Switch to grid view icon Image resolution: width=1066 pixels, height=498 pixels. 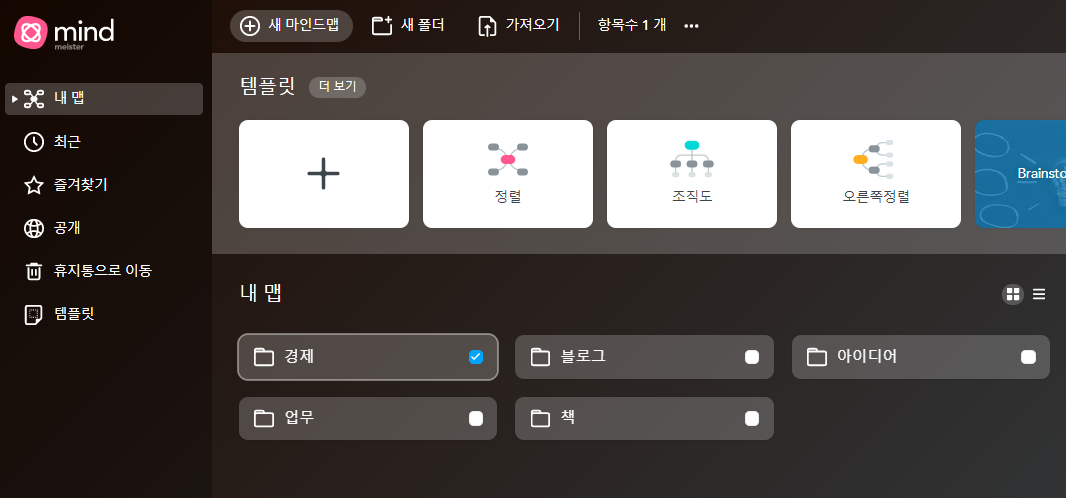[x=1013, y=294]
